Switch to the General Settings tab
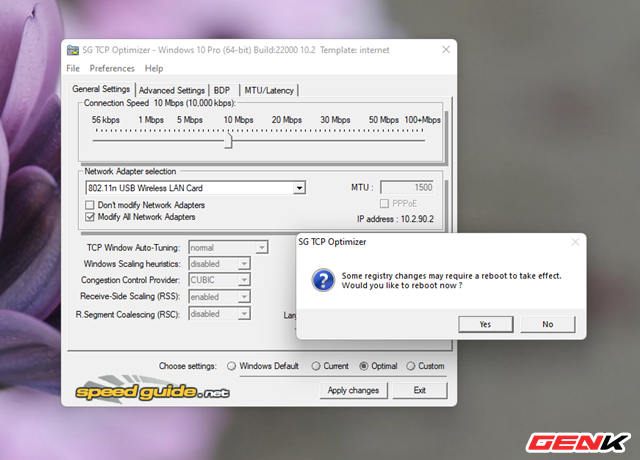This screenshot has width=640, height=460. (101, 89)
